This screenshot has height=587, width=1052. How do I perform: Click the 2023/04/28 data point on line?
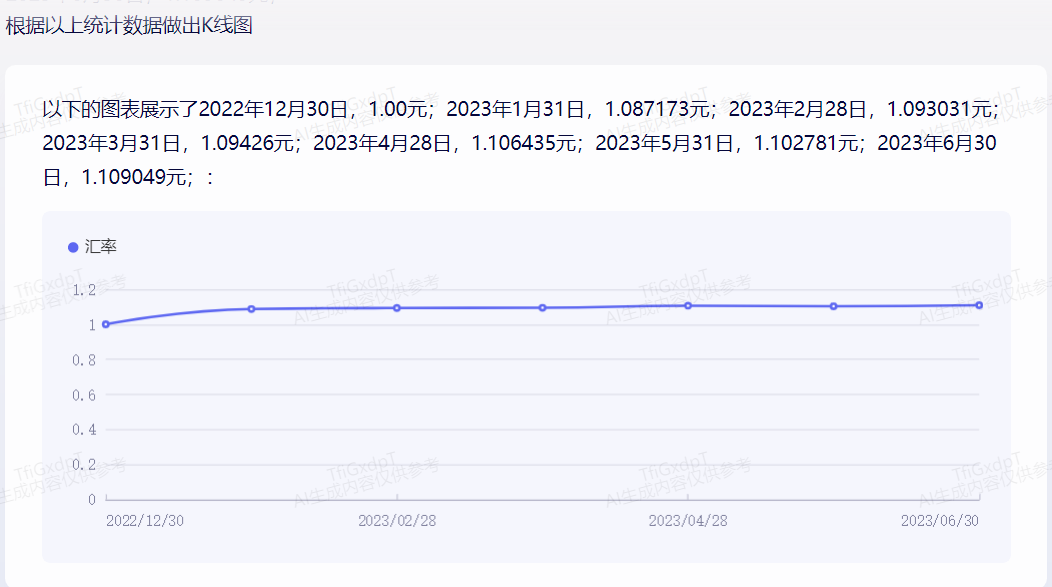click(x=688, y=306)
